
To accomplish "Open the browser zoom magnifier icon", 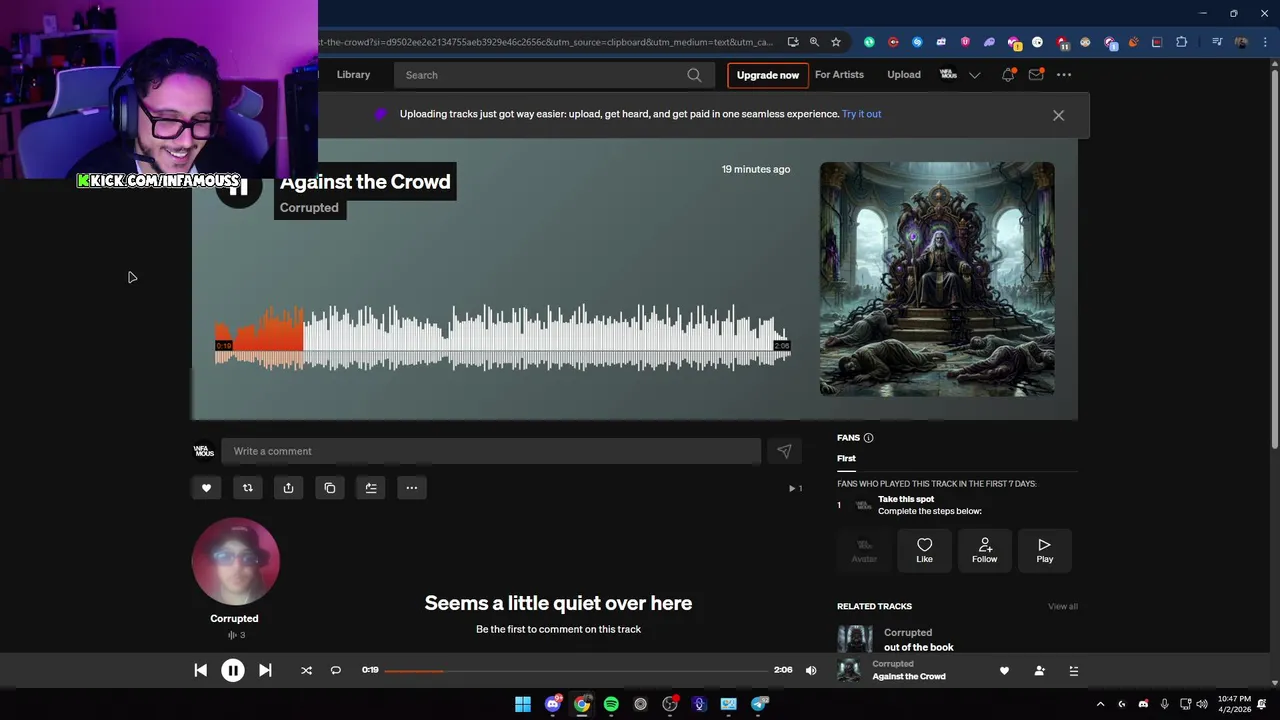I will 814,42.
